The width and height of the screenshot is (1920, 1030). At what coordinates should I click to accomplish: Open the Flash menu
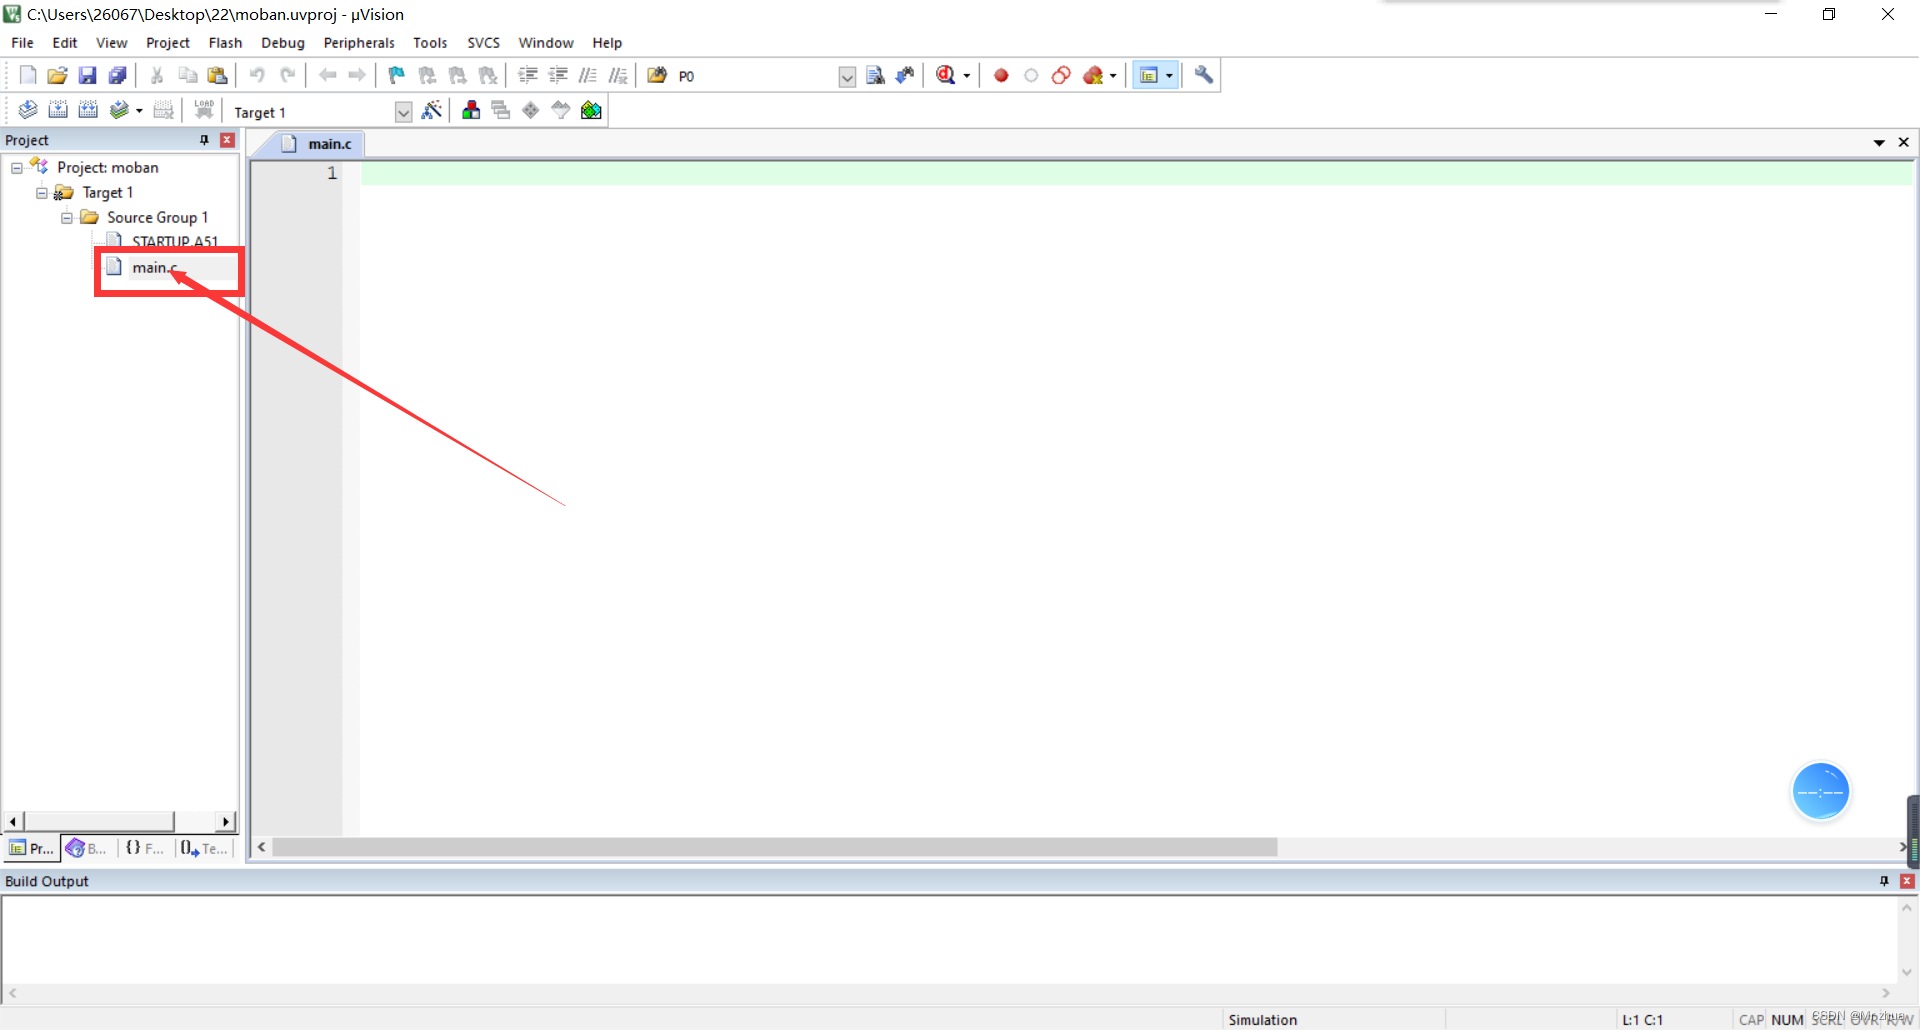[x=225, y=43]
